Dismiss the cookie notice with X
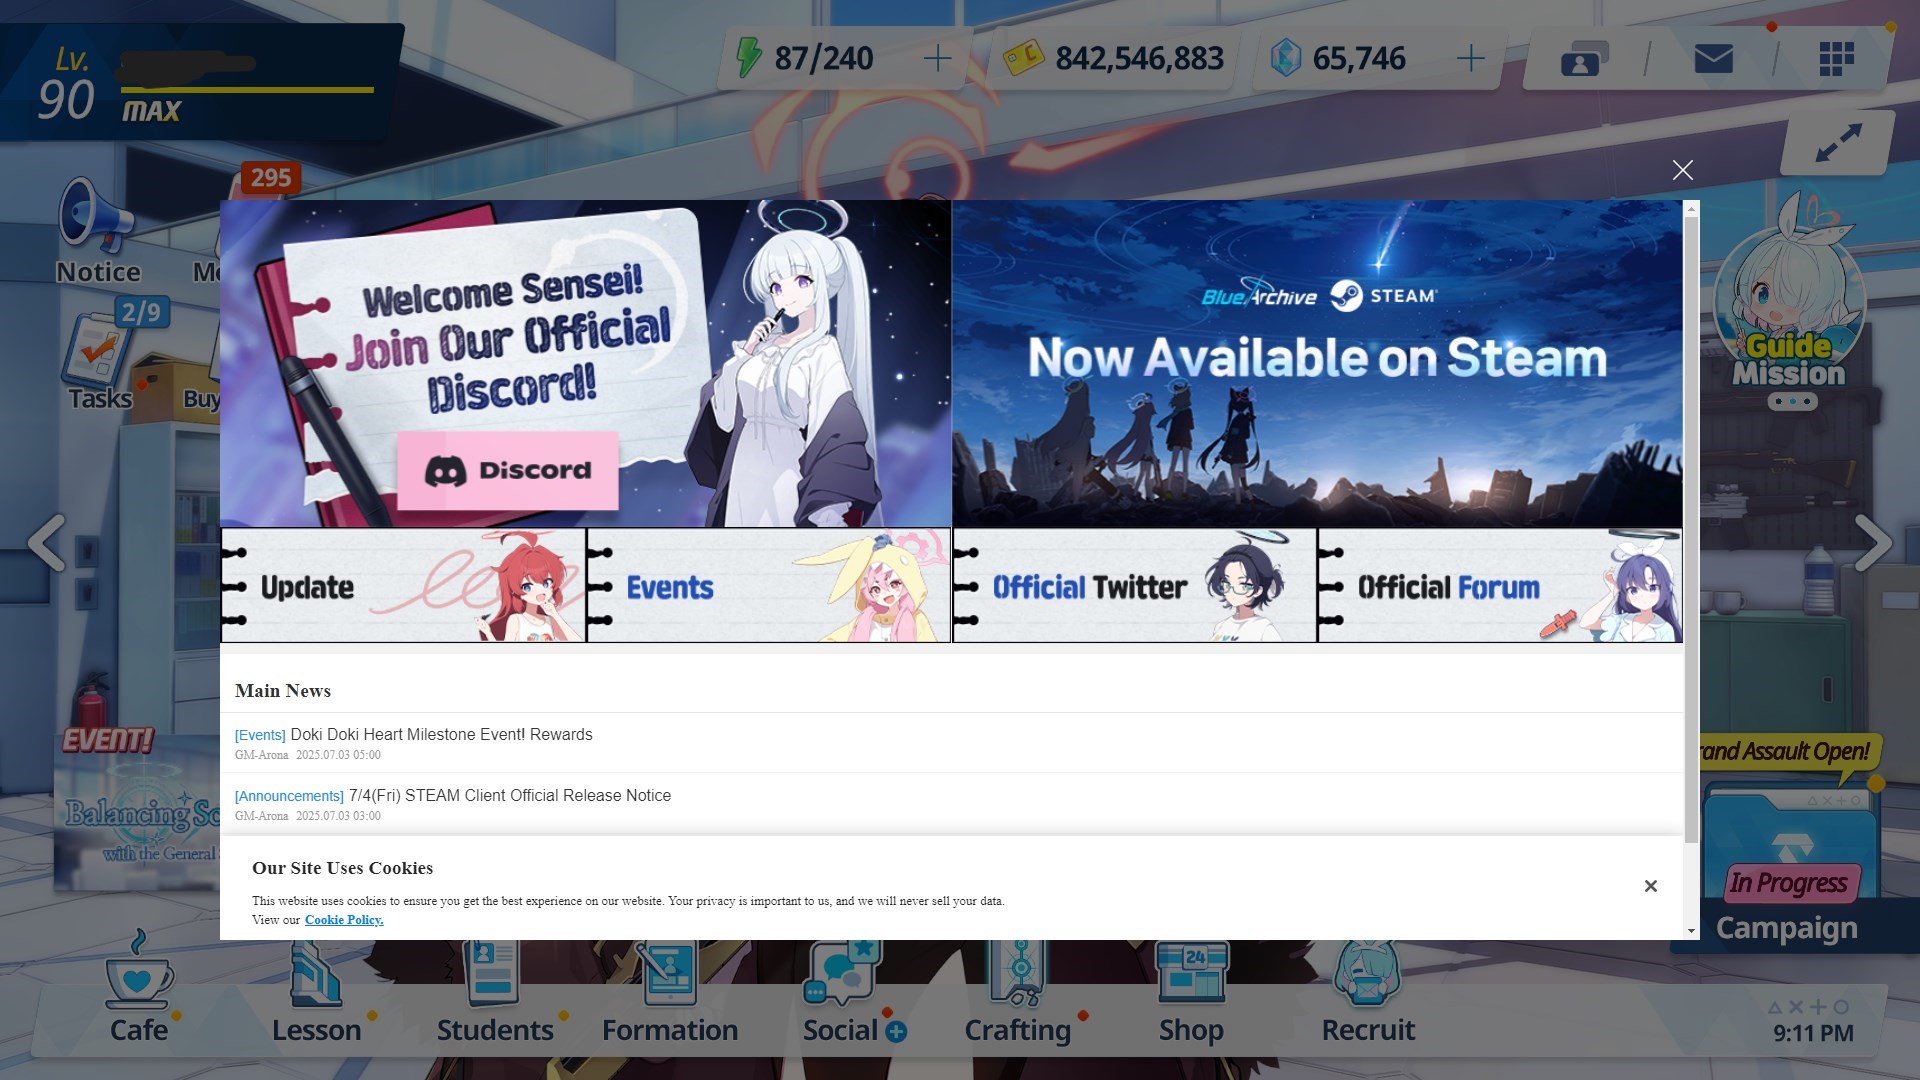The image size is (1920, 1080). point(1651,886)
